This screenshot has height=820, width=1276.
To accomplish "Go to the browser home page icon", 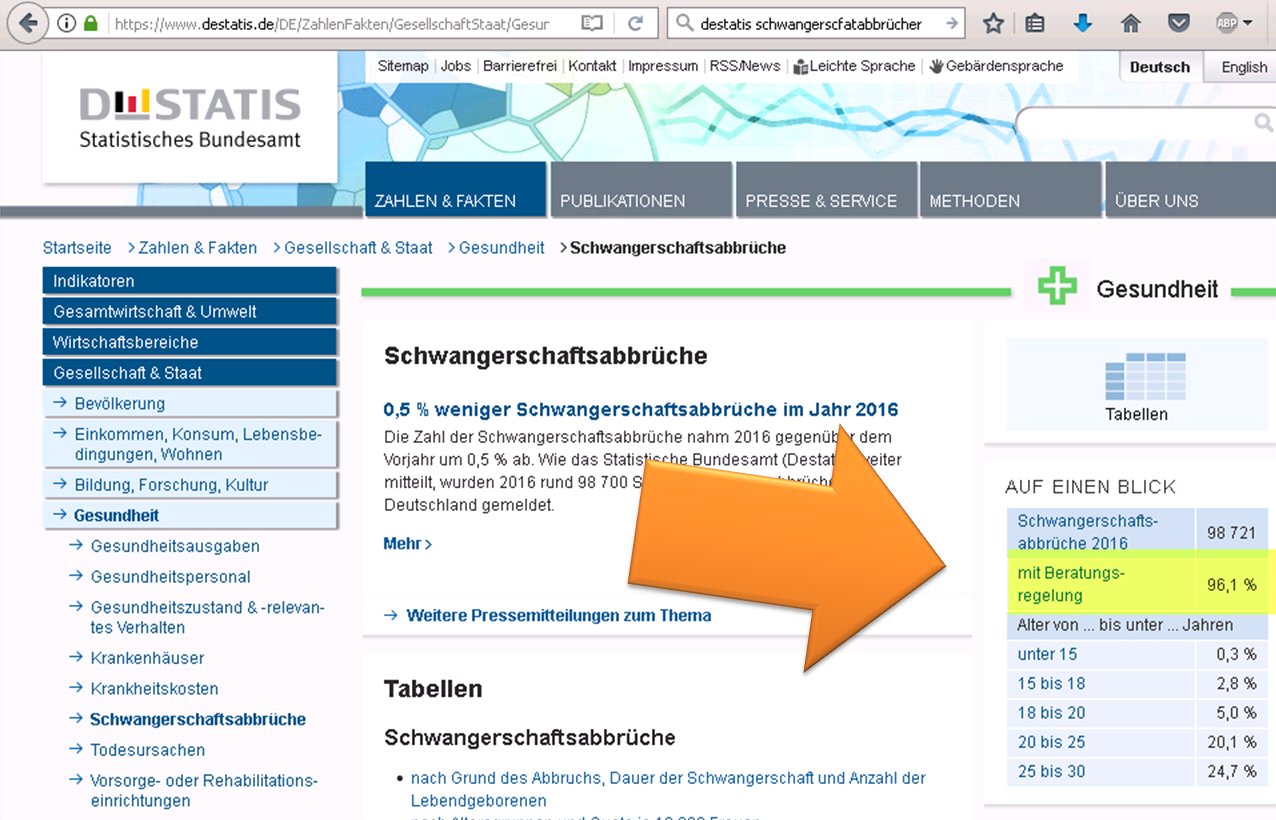I will coord(1131,23).
